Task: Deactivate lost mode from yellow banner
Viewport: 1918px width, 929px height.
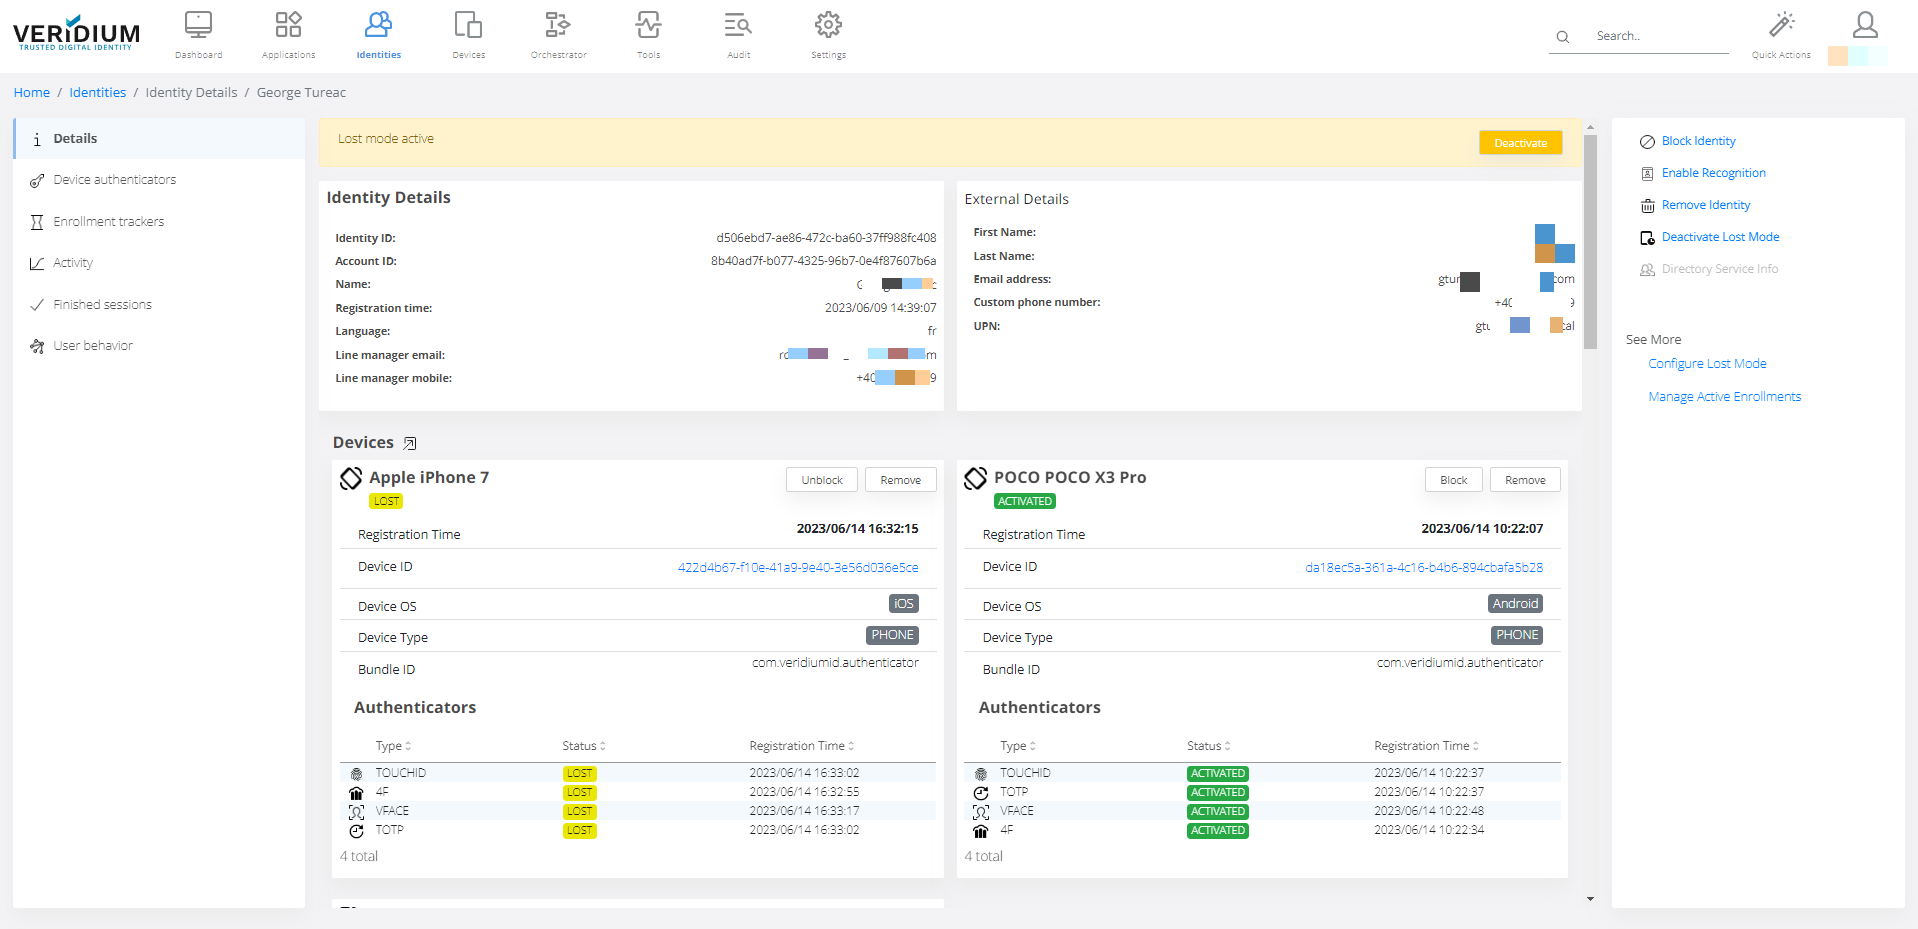Action: click(1520, 143)
